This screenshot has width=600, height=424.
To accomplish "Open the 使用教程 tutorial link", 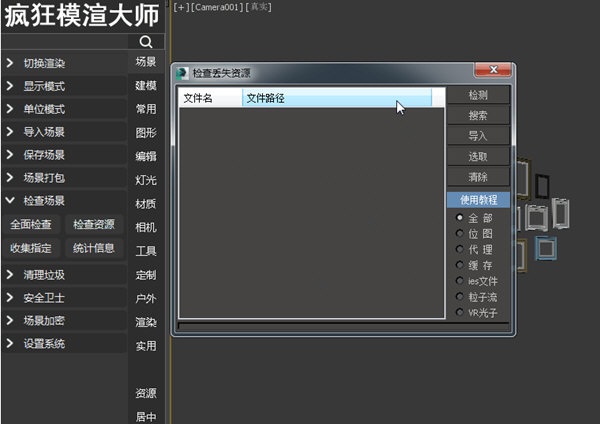I will pos(478,200).
